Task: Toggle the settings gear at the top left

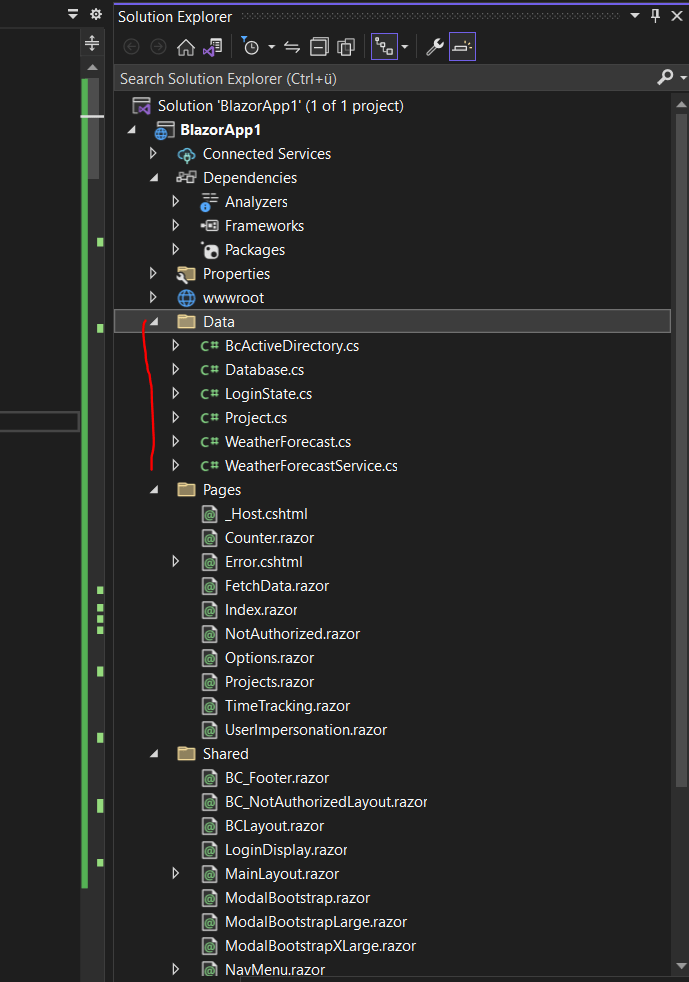Action: tap(95, 14)
